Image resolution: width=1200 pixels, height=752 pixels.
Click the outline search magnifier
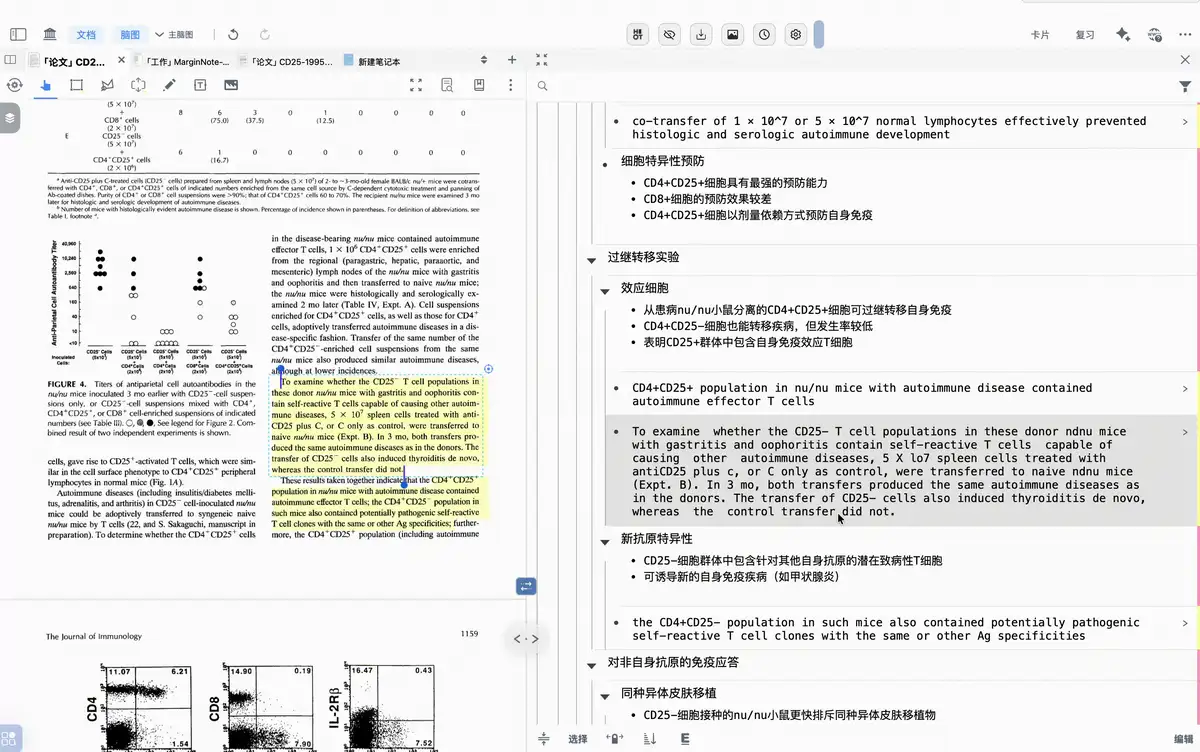click(542, 86)
